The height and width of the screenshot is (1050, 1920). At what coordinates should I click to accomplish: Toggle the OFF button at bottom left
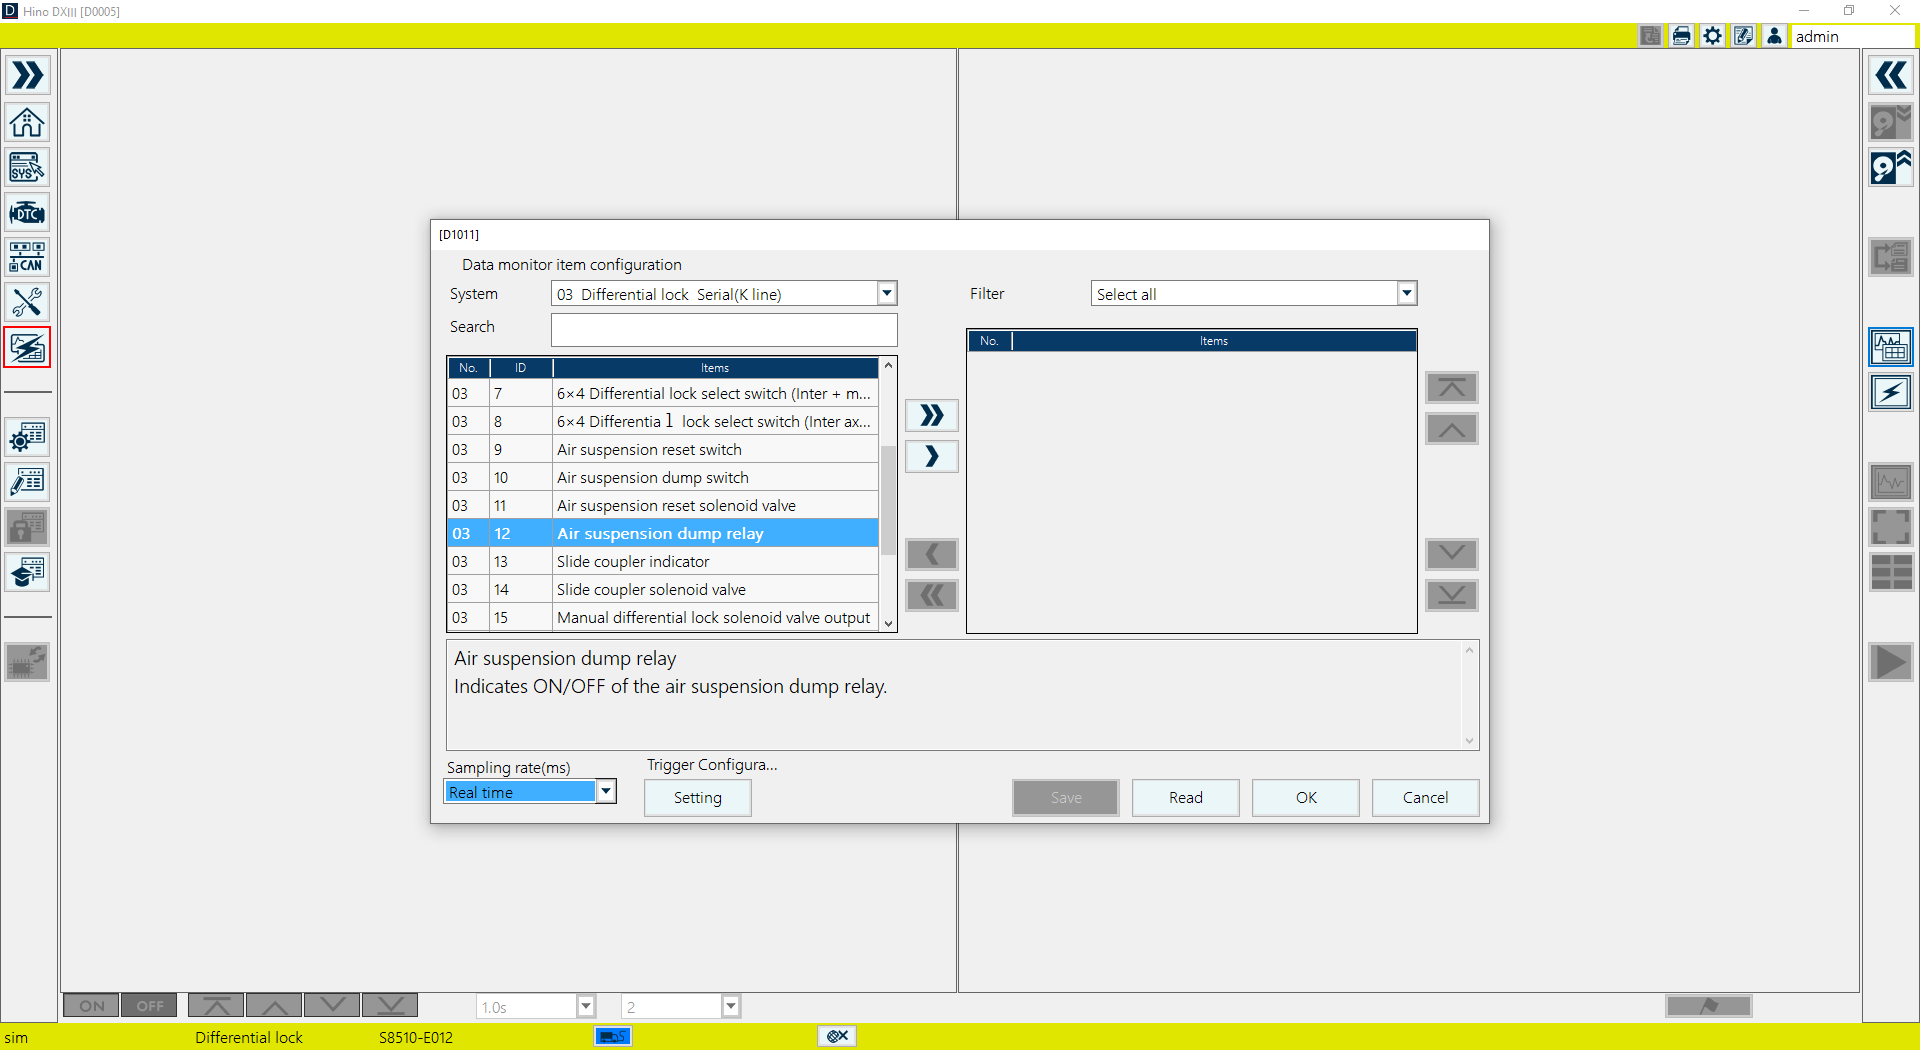149,1006
